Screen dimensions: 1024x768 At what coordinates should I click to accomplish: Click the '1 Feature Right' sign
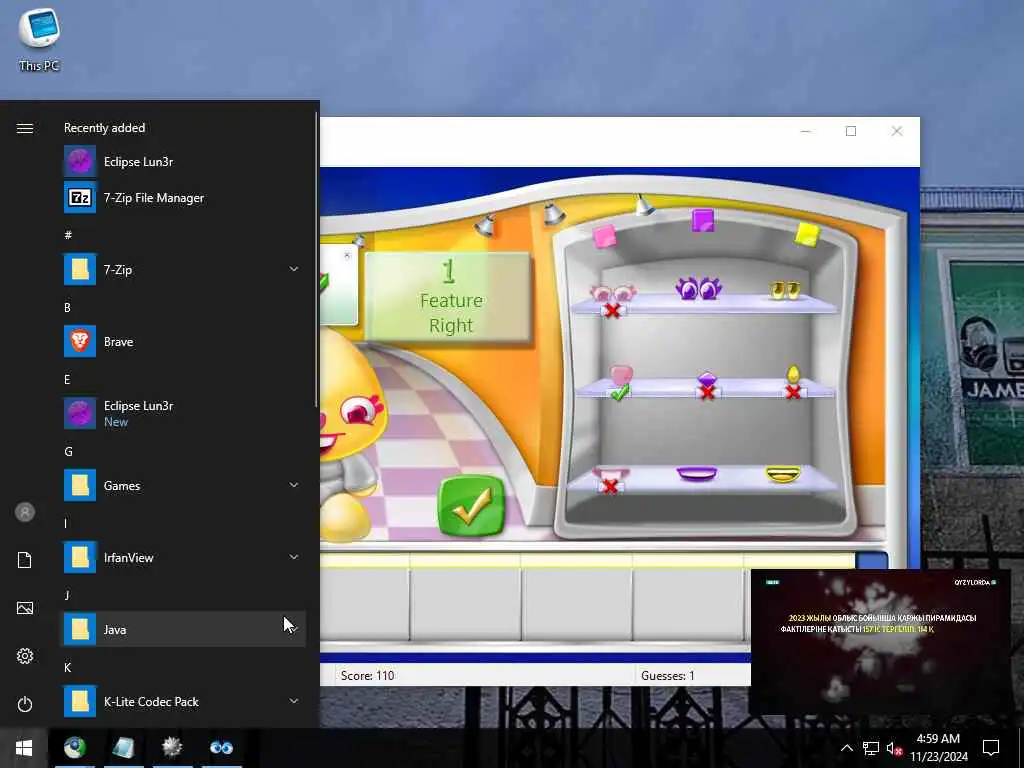tap(448, 297)
